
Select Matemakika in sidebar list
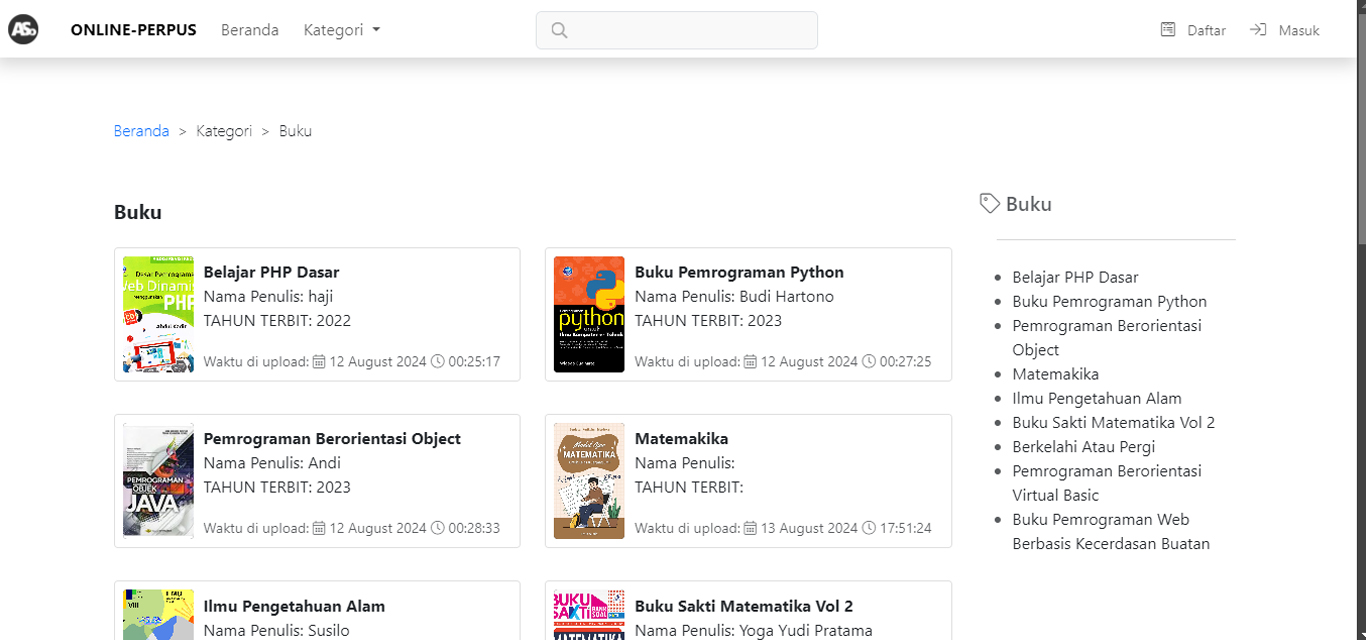1055,374
